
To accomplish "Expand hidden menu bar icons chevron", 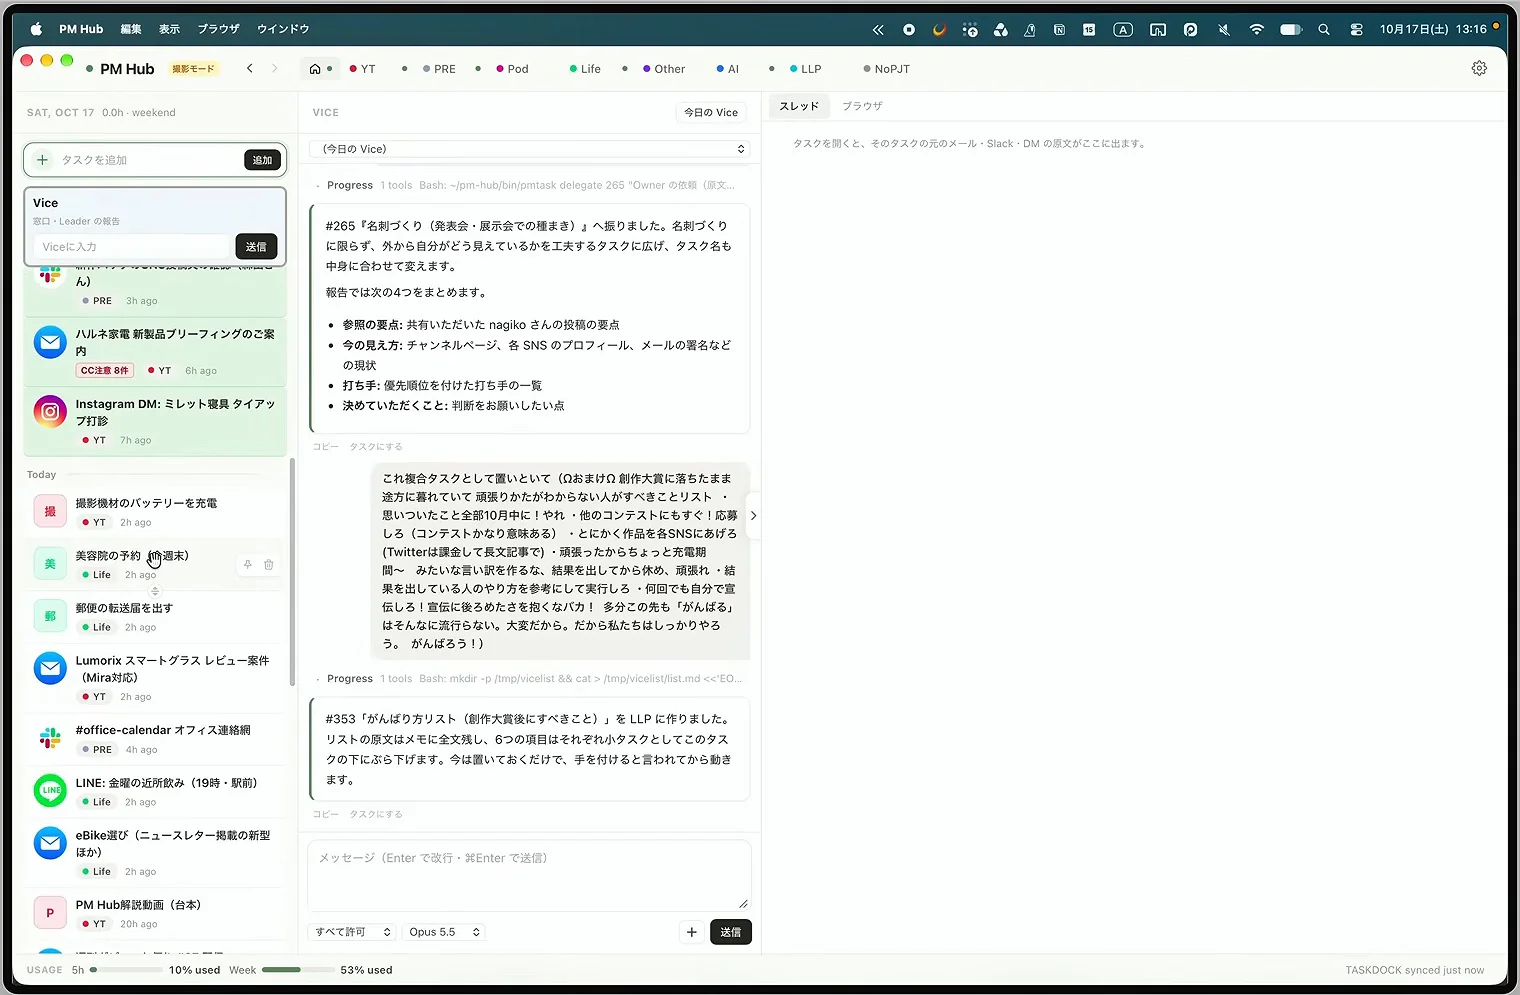I will point(878,30).
